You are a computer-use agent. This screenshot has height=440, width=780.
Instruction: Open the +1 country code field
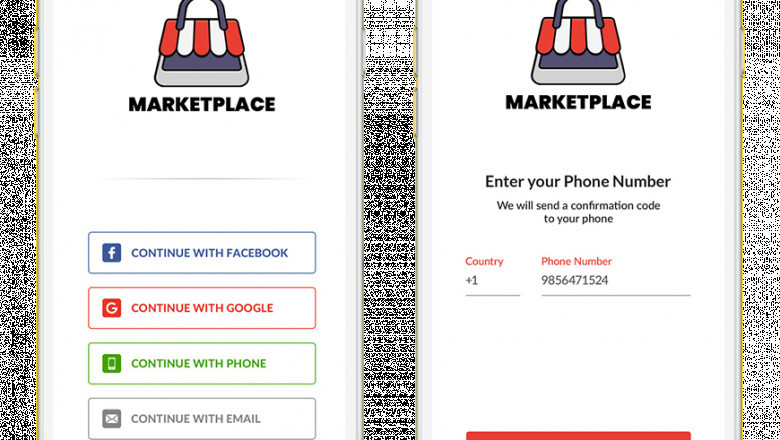[491, 281]
